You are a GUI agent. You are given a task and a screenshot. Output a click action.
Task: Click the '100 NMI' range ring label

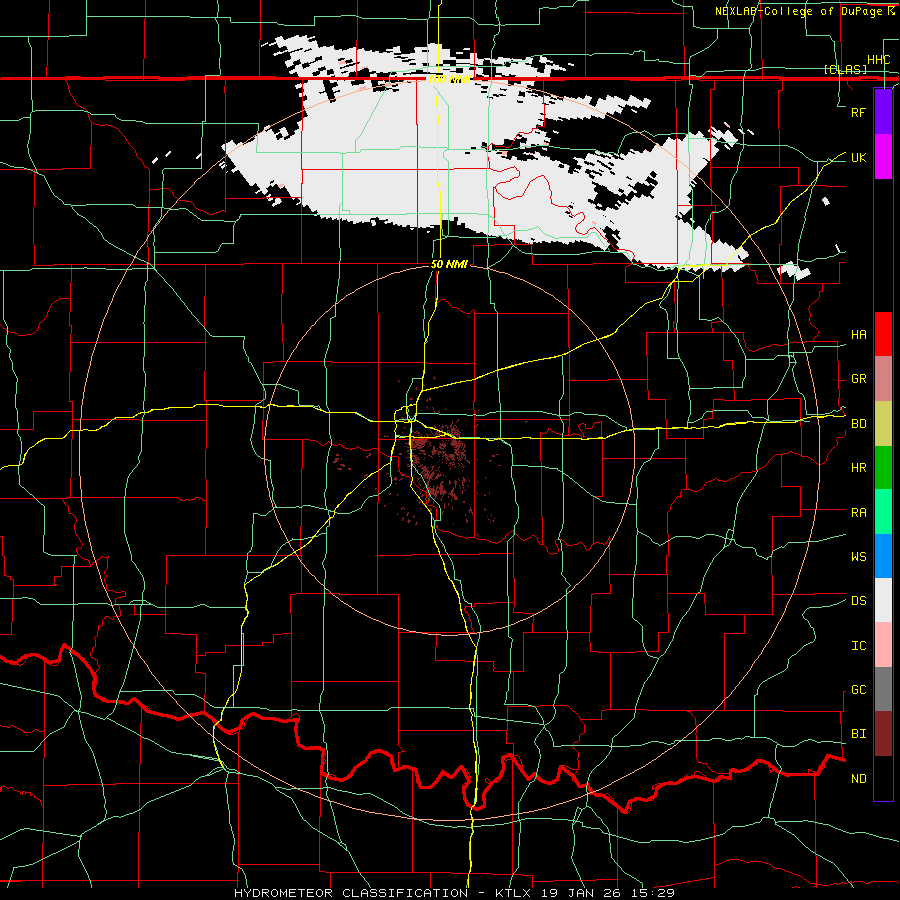449,79
